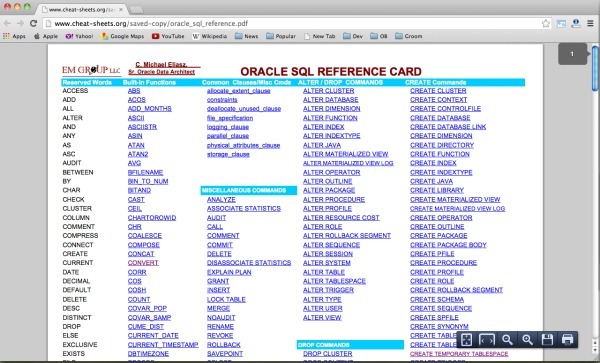Click the page vertical scrollbar thumb
The height and width of the screenshot is (363, 600).
[x=595, y=68]
